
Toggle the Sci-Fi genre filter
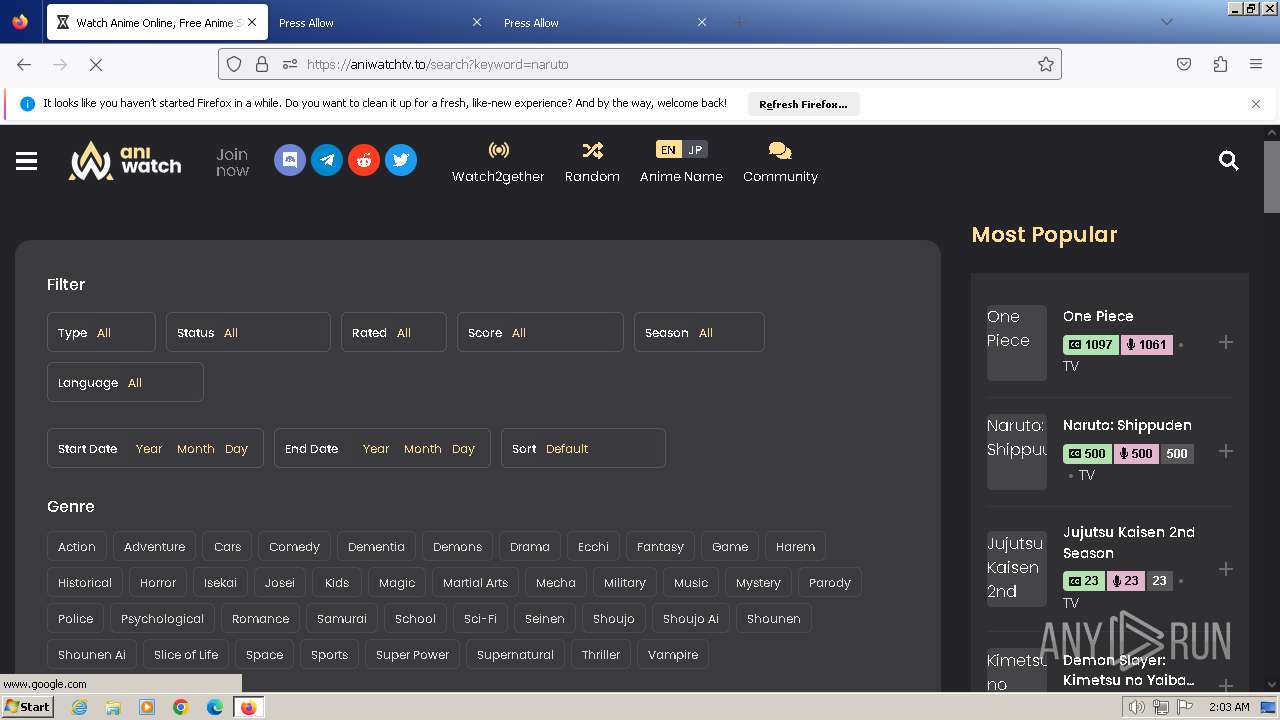(480, 619)
